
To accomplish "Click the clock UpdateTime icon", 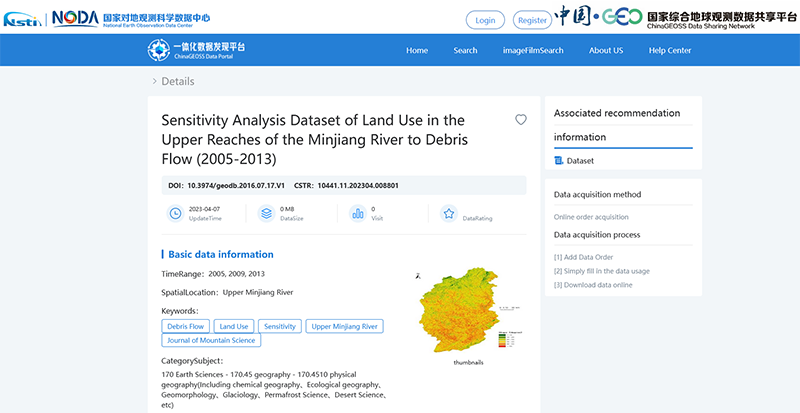I will [x=176, y=213].
